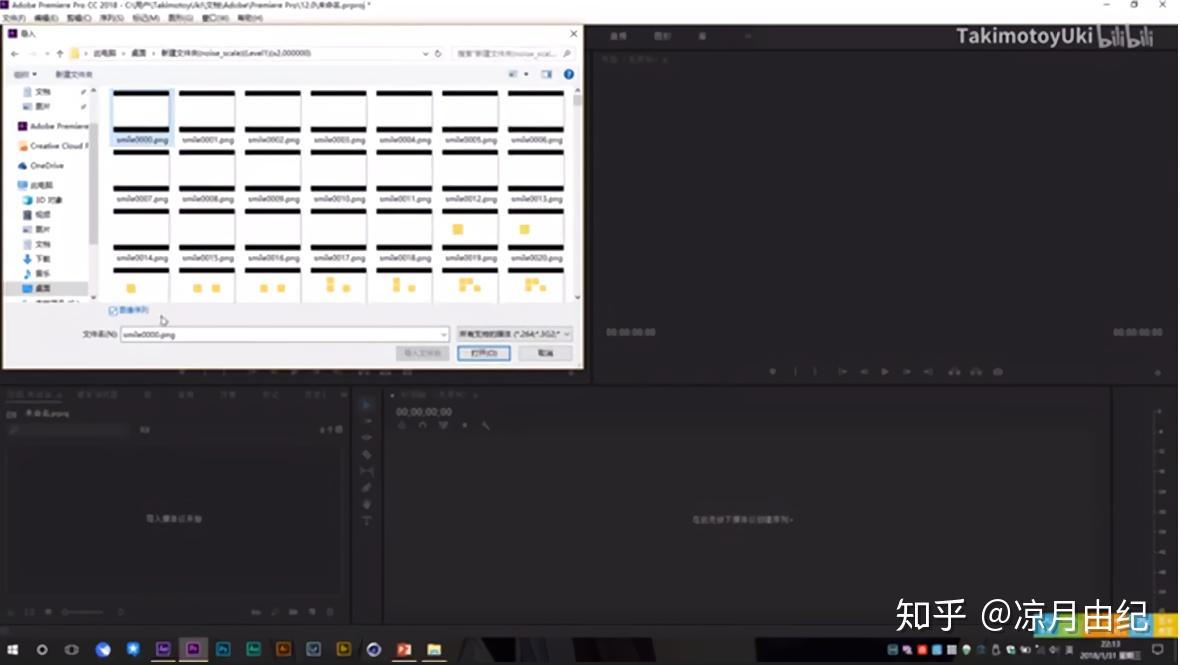
Task: Click Play in the Program monitor
Action: [885, 372]
